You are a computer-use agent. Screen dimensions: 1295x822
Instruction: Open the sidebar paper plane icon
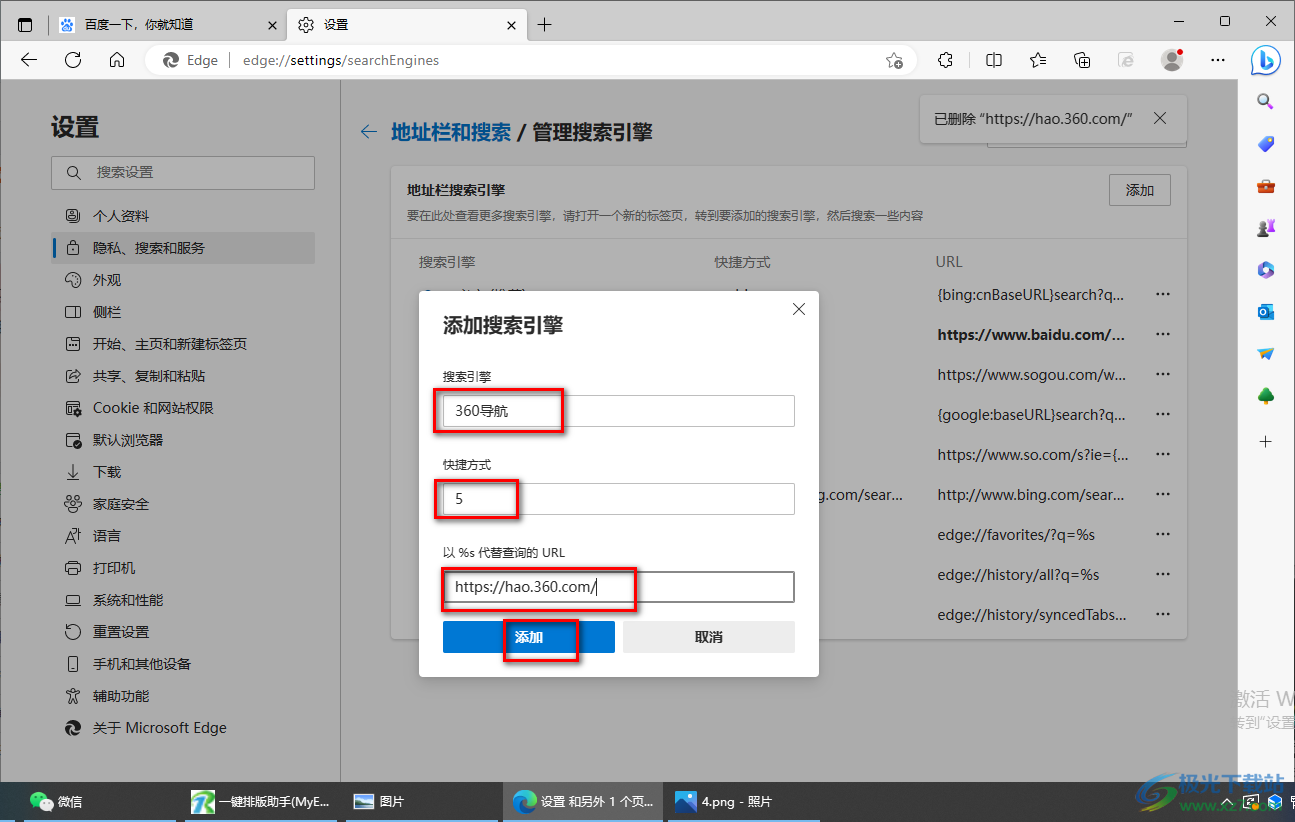tap(1266, 354)
